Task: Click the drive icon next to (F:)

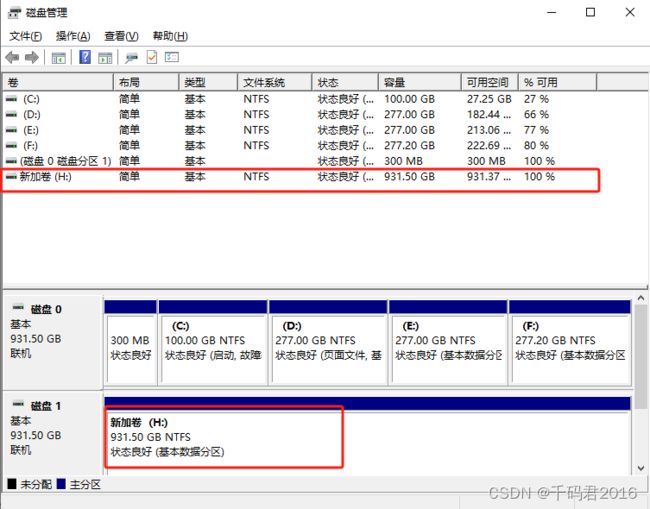Action: point(12,145)
